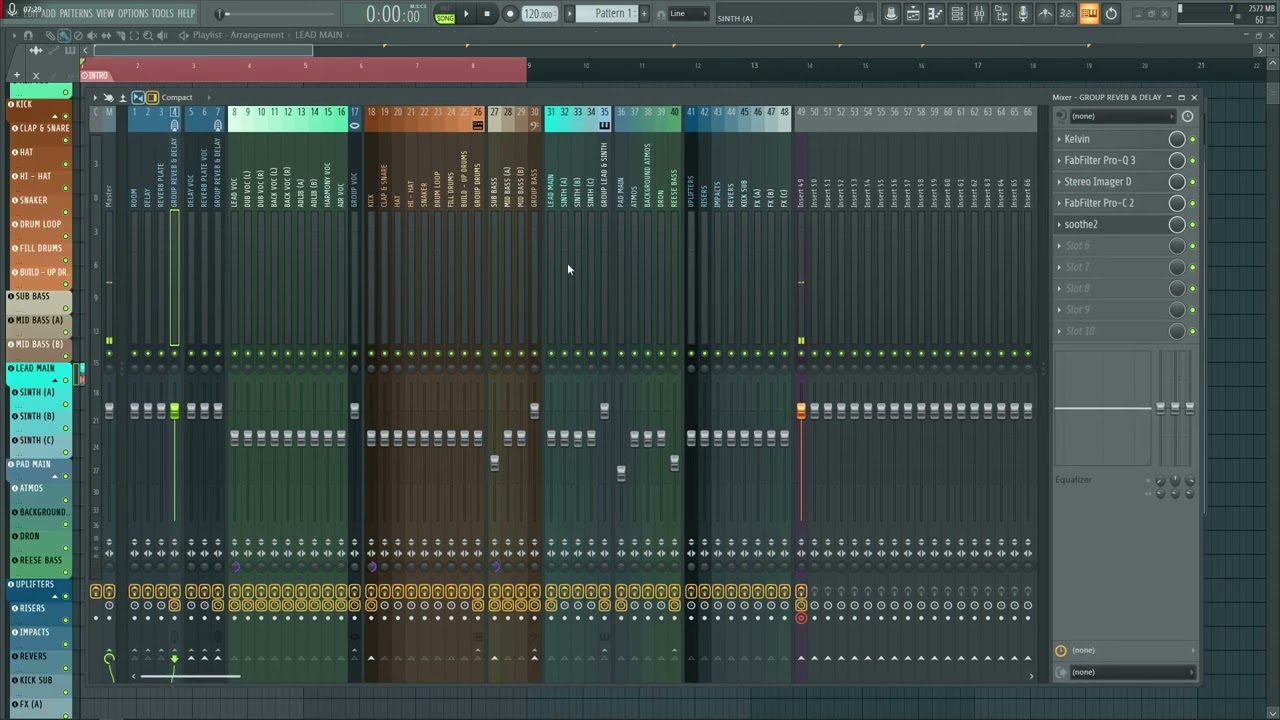This screenshot has width=1280, height=720.
Task: Toggle the playlist snap magnet icon
Action: coord(28,35)
